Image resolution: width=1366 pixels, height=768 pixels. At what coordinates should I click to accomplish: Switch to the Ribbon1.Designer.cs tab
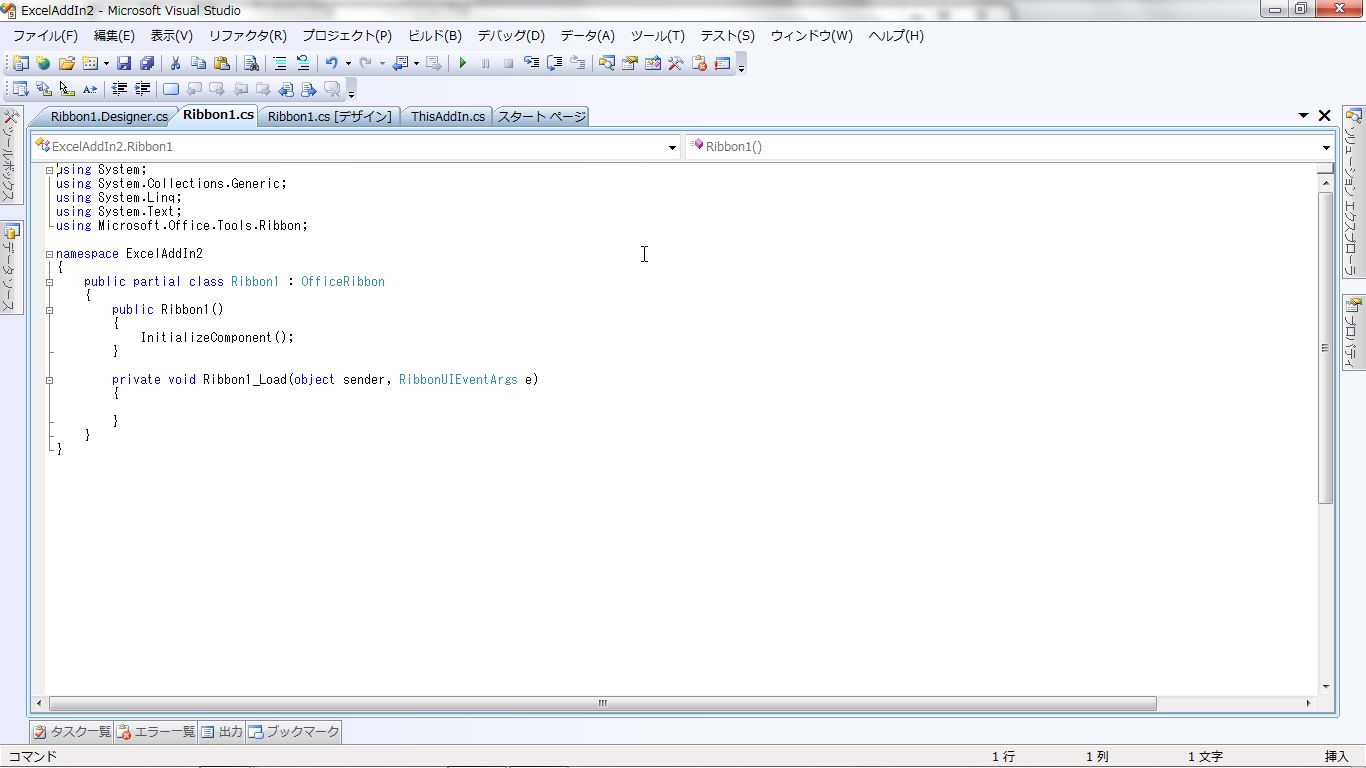[x=108, y=116]
